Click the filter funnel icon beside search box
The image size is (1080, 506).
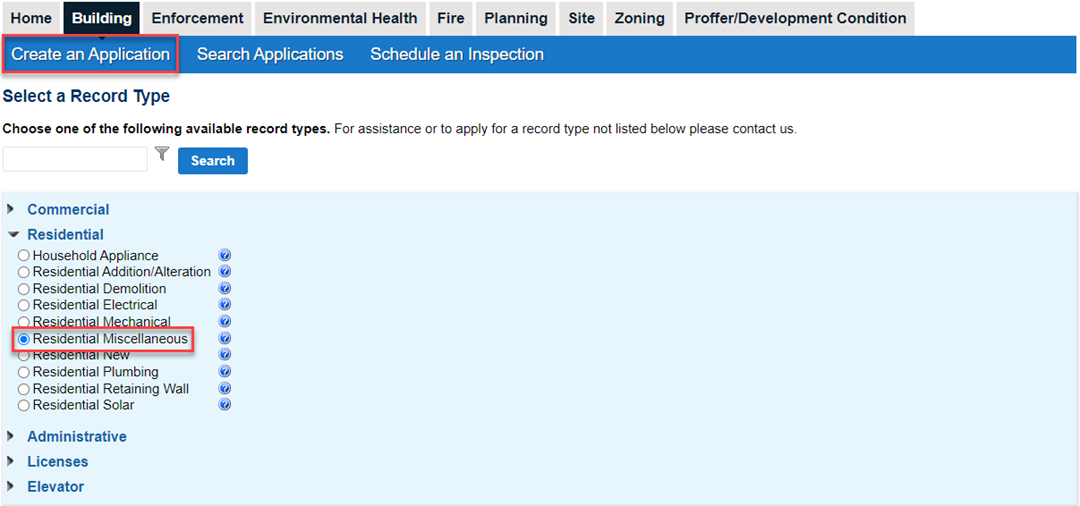pyautogui.click(x=163, y=154)
